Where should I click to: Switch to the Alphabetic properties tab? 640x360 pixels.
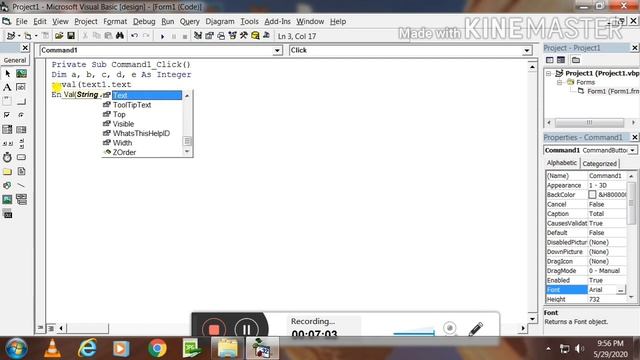[562, 163]
